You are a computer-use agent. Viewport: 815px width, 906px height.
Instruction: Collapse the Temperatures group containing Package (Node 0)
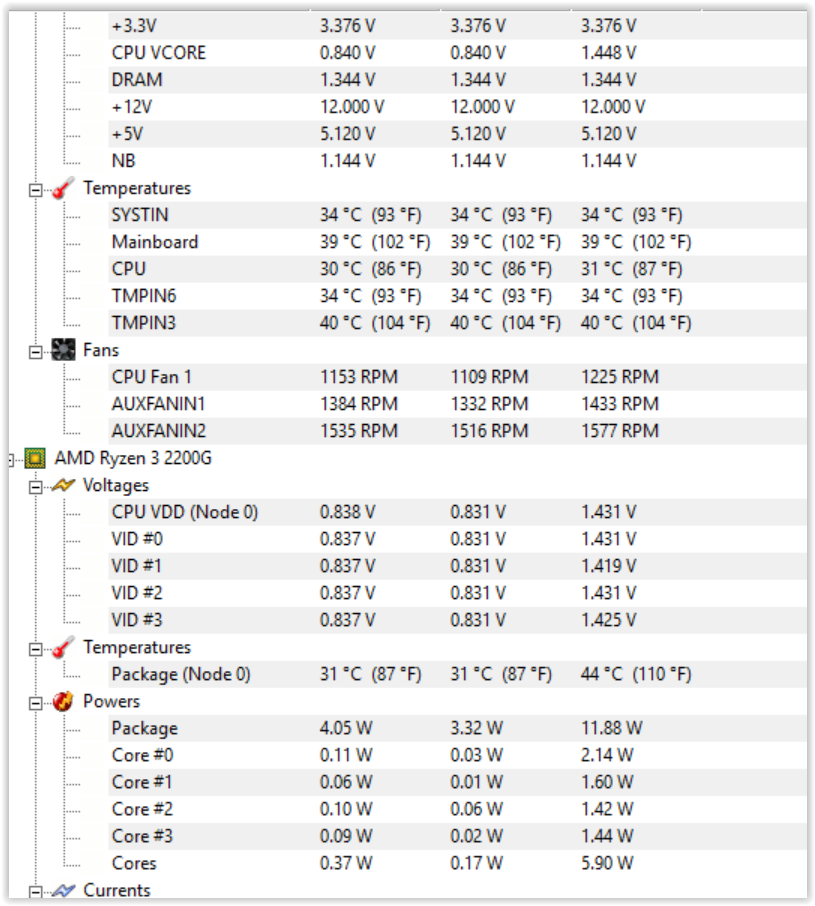pyautogui.click(x=37, y=648)
